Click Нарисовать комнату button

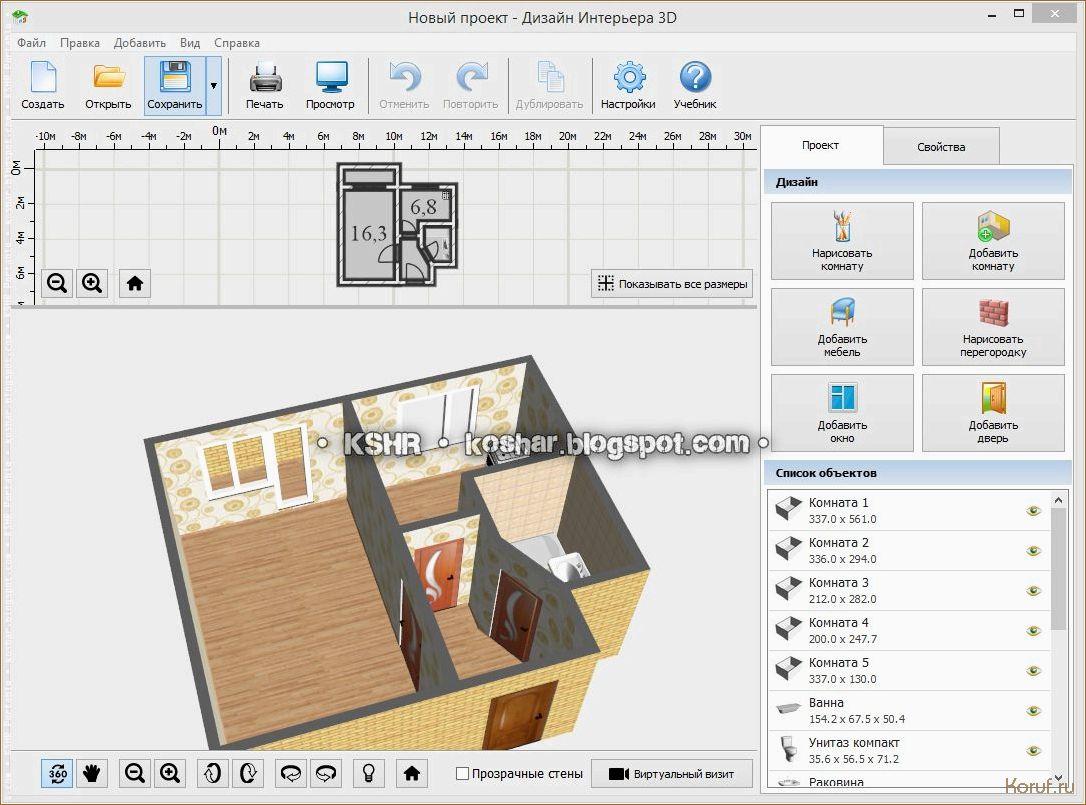click(x=842, y=241)
